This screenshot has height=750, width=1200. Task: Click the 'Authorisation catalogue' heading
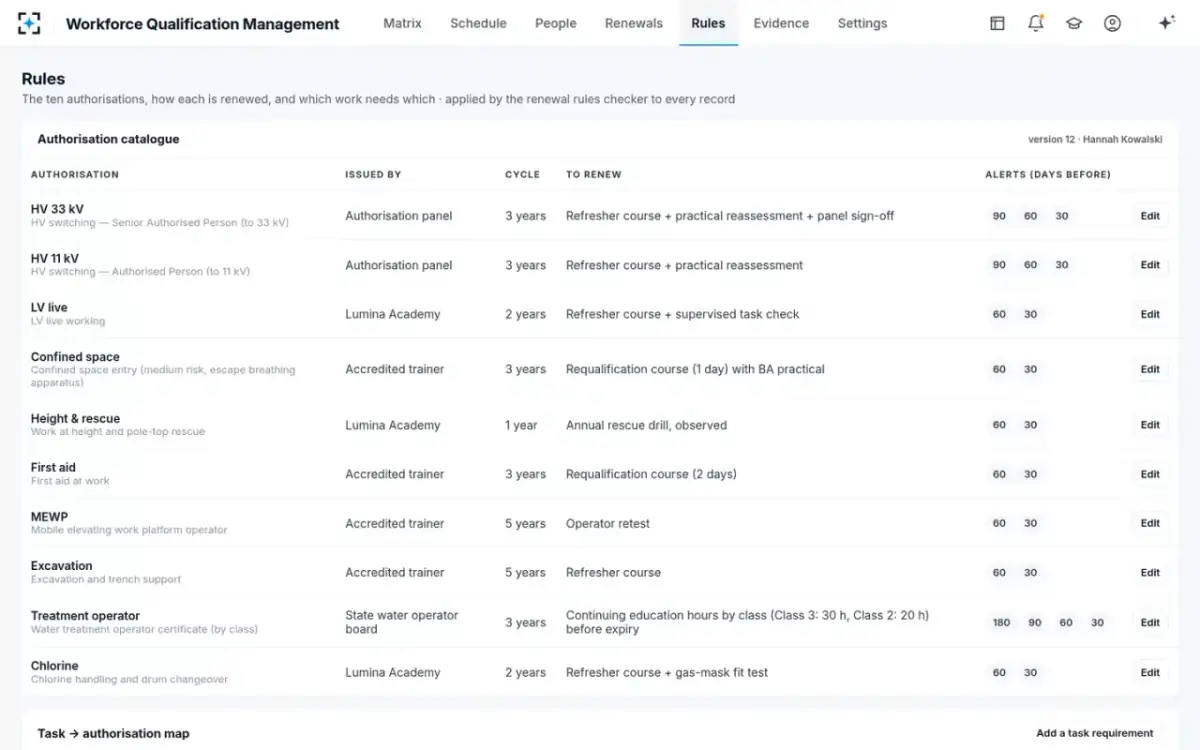[x=108, y=139]
